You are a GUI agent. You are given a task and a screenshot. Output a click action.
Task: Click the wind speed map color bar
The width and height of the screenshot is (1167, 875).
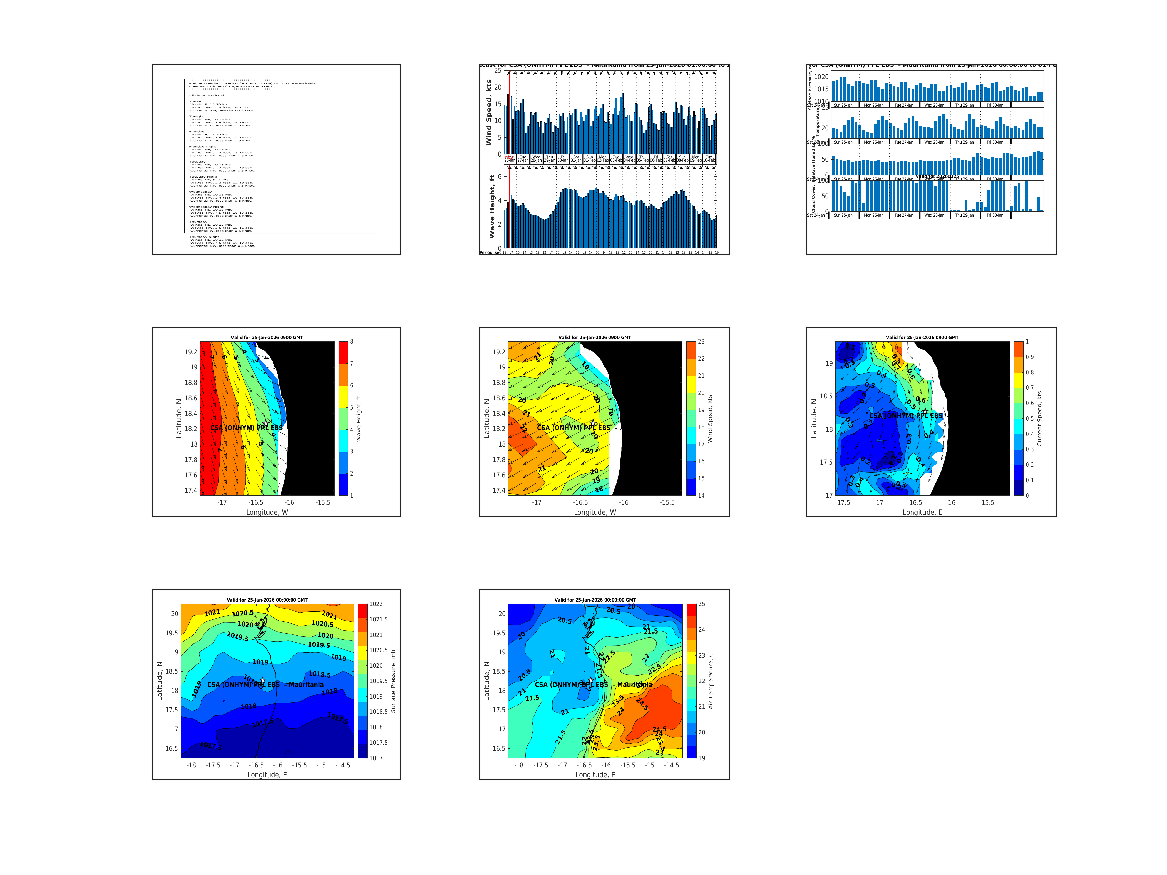pyautogui.click(x=690, y=418)
